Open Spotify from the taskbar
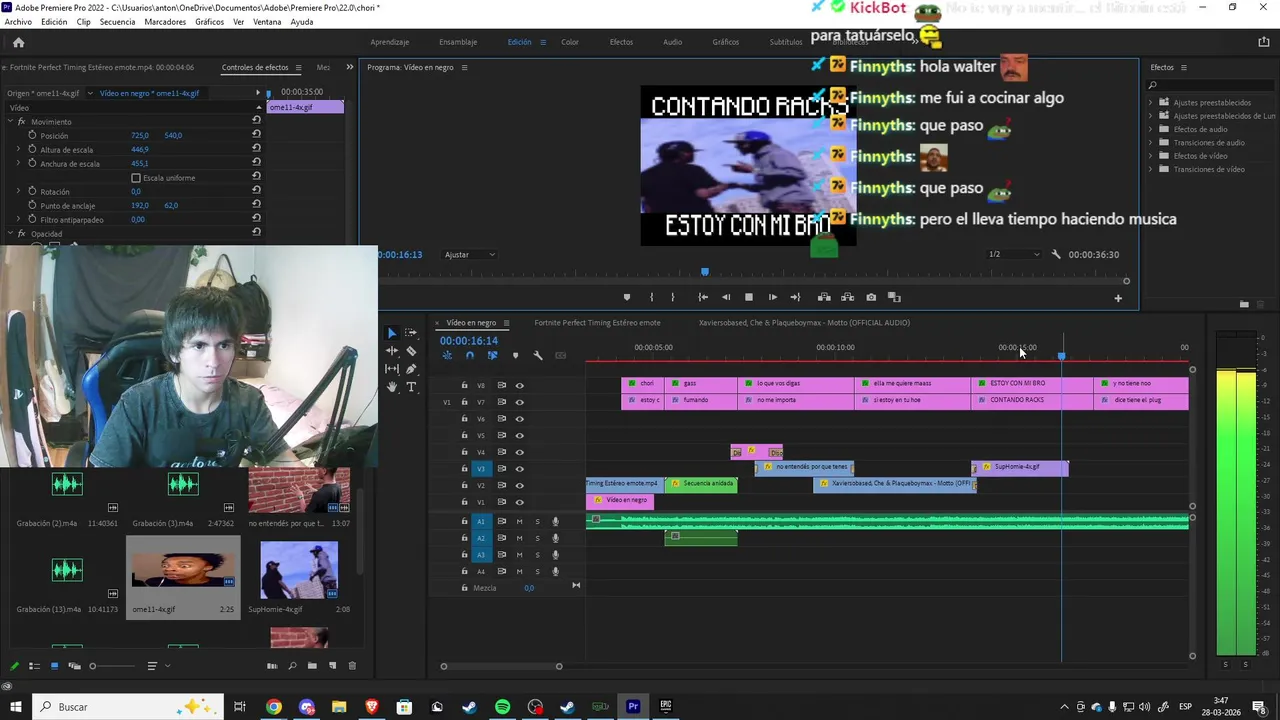This screenshot has height=720, width=1280. point(502,707)
